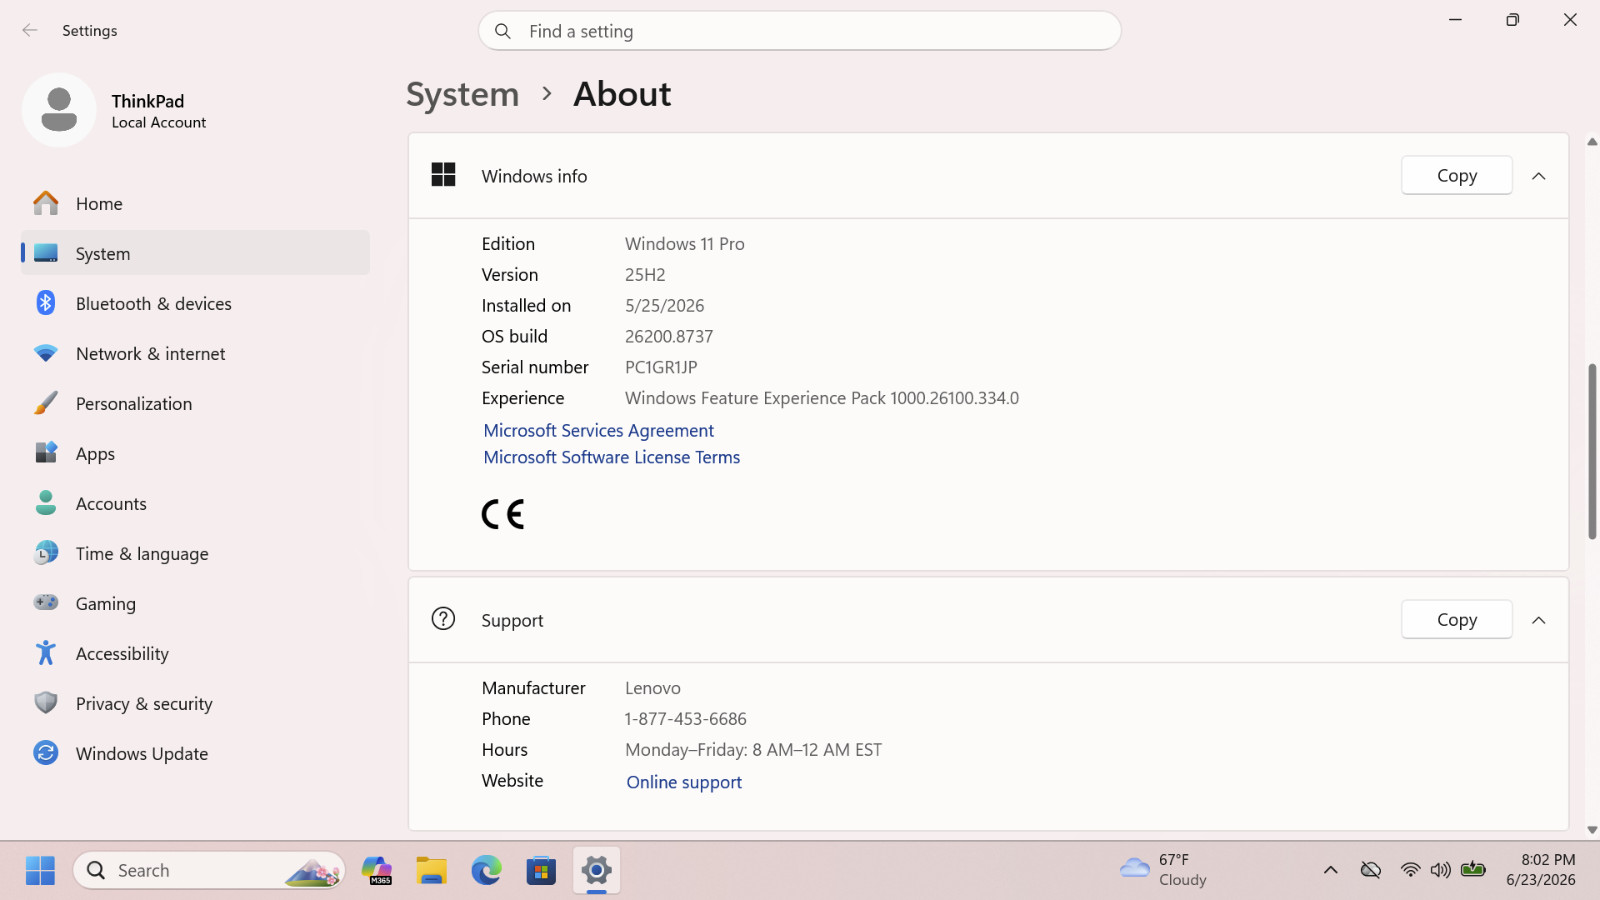This screenshot has height=900, width=1600.
Task: Open Microsoft Edge from taskbar
Action: (486, 870)
